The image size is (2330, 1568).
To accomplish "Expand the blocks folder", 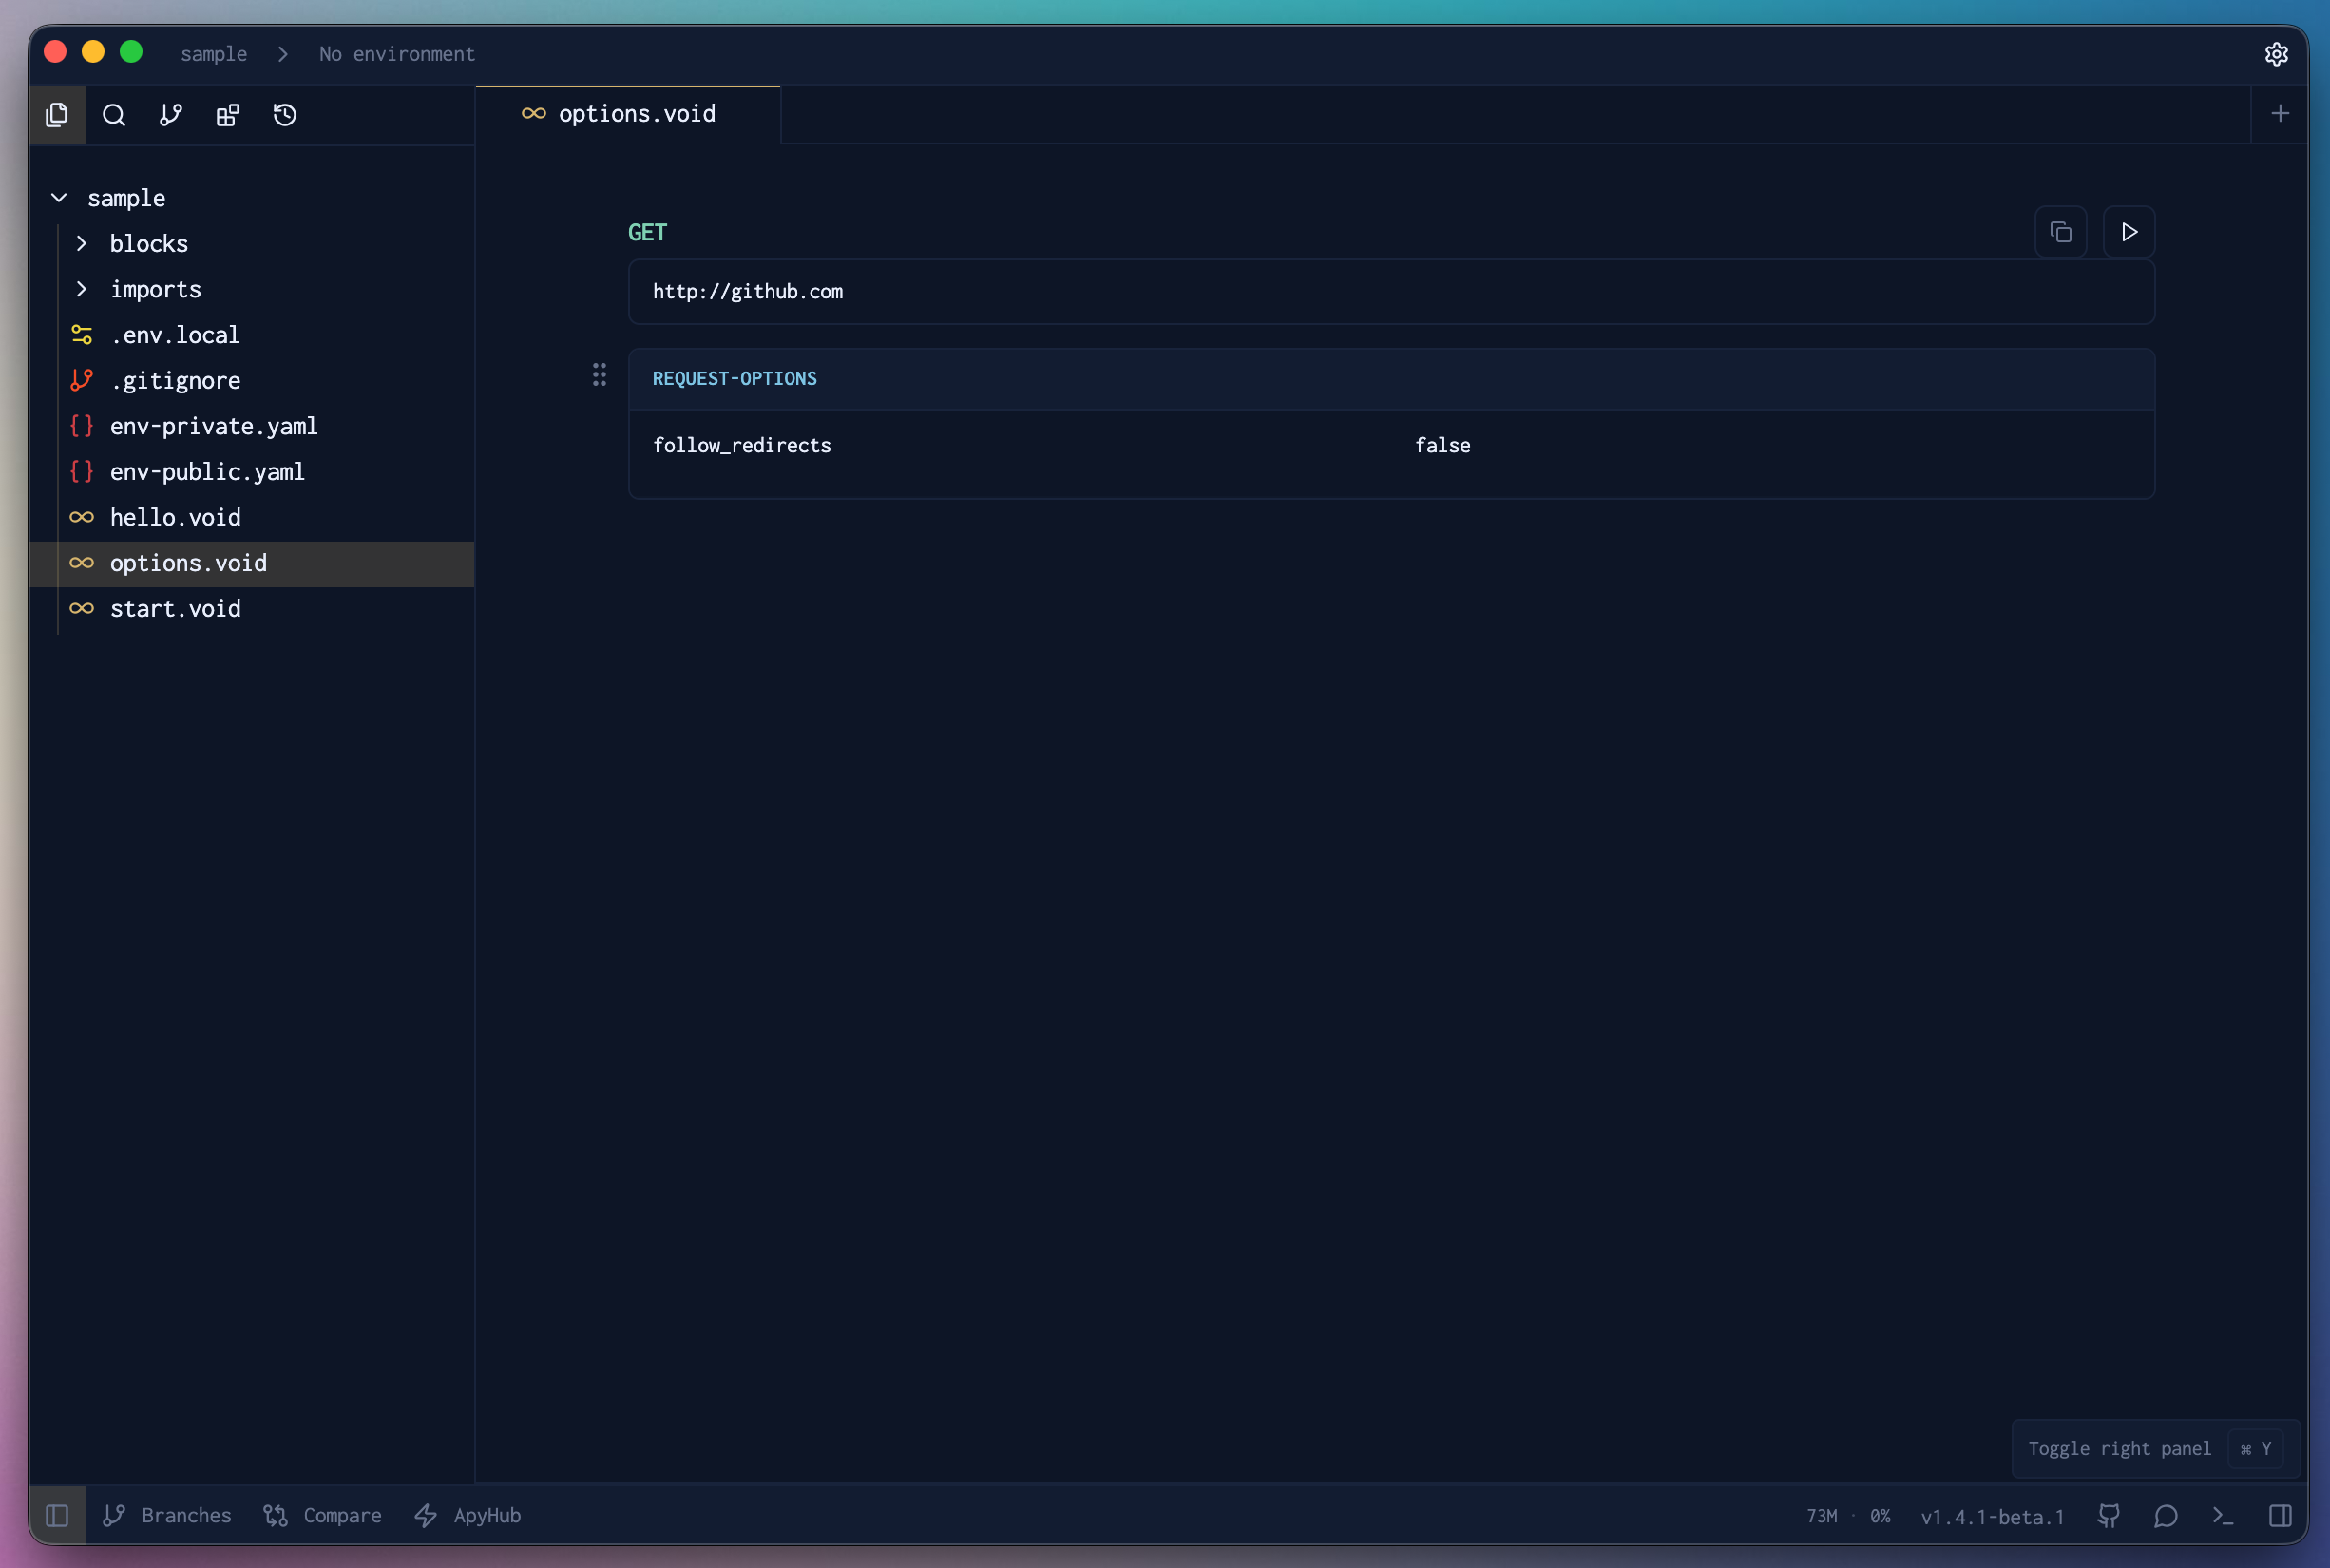I will [82, 243].
